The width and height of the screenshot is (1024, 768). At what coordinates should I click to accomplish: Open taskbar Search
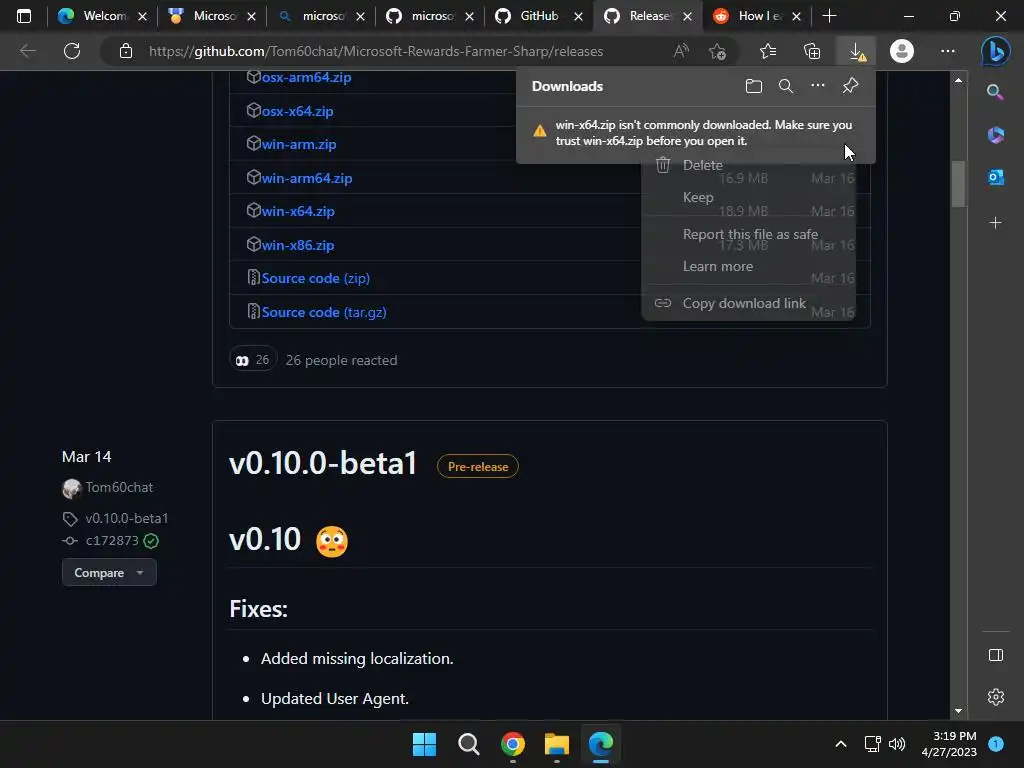pos(468,744)
